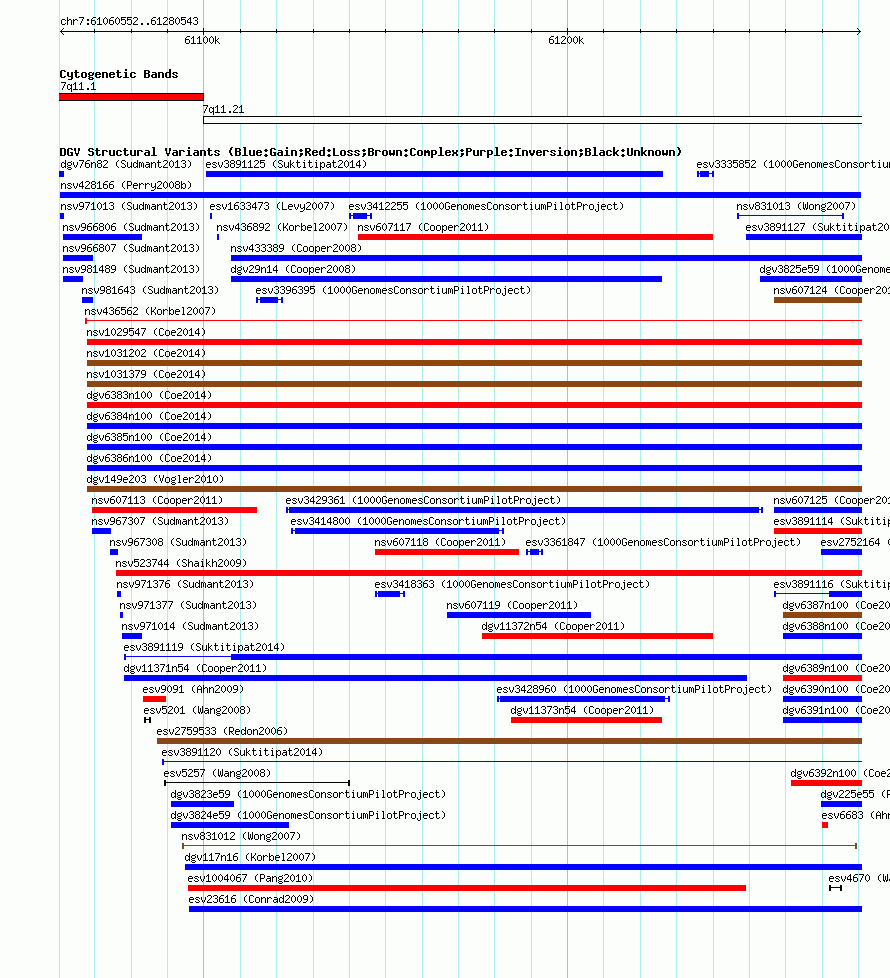
Task: Click dgv29n14 (Cooper2008) label
Action: pos(293,269)
